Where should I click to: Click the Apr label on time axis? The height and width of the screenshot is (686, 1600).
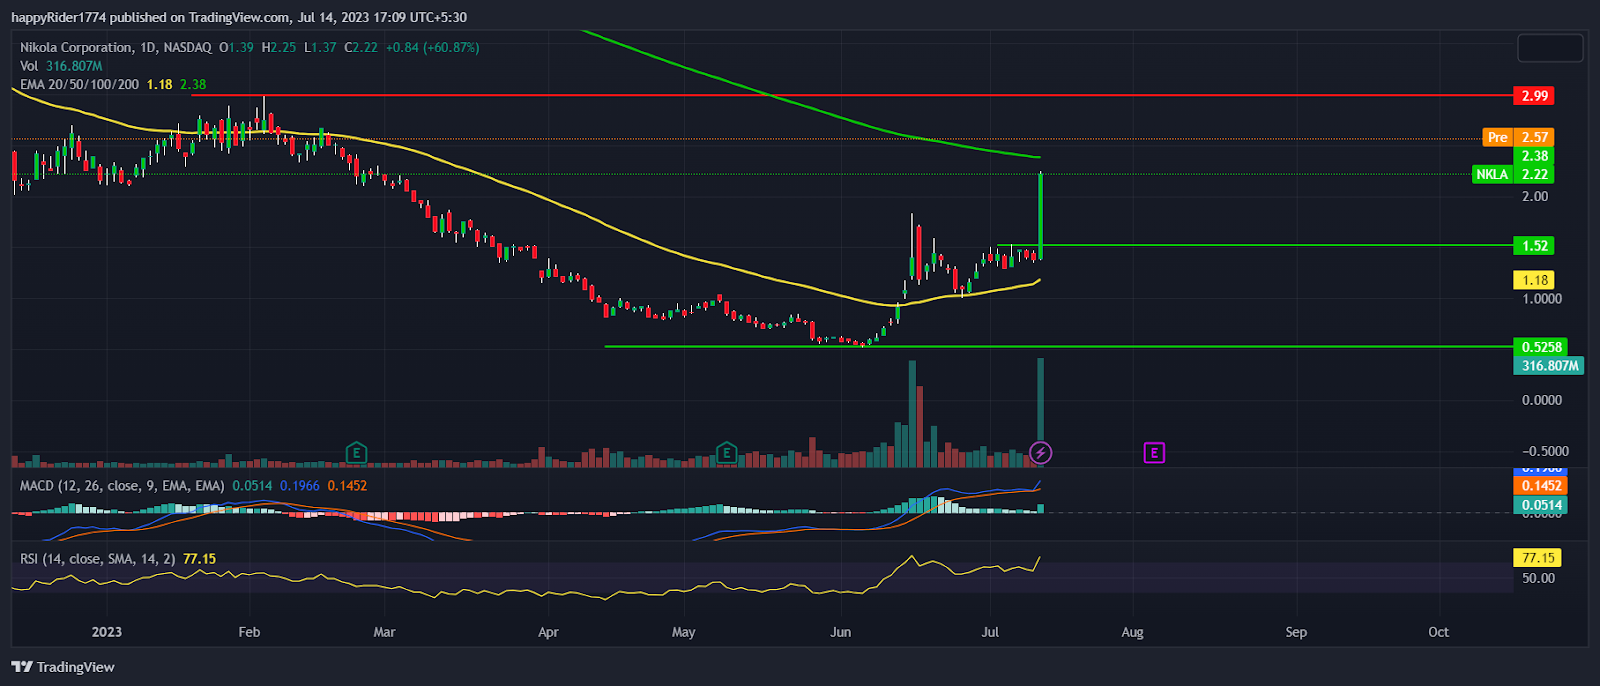[547, 632]
